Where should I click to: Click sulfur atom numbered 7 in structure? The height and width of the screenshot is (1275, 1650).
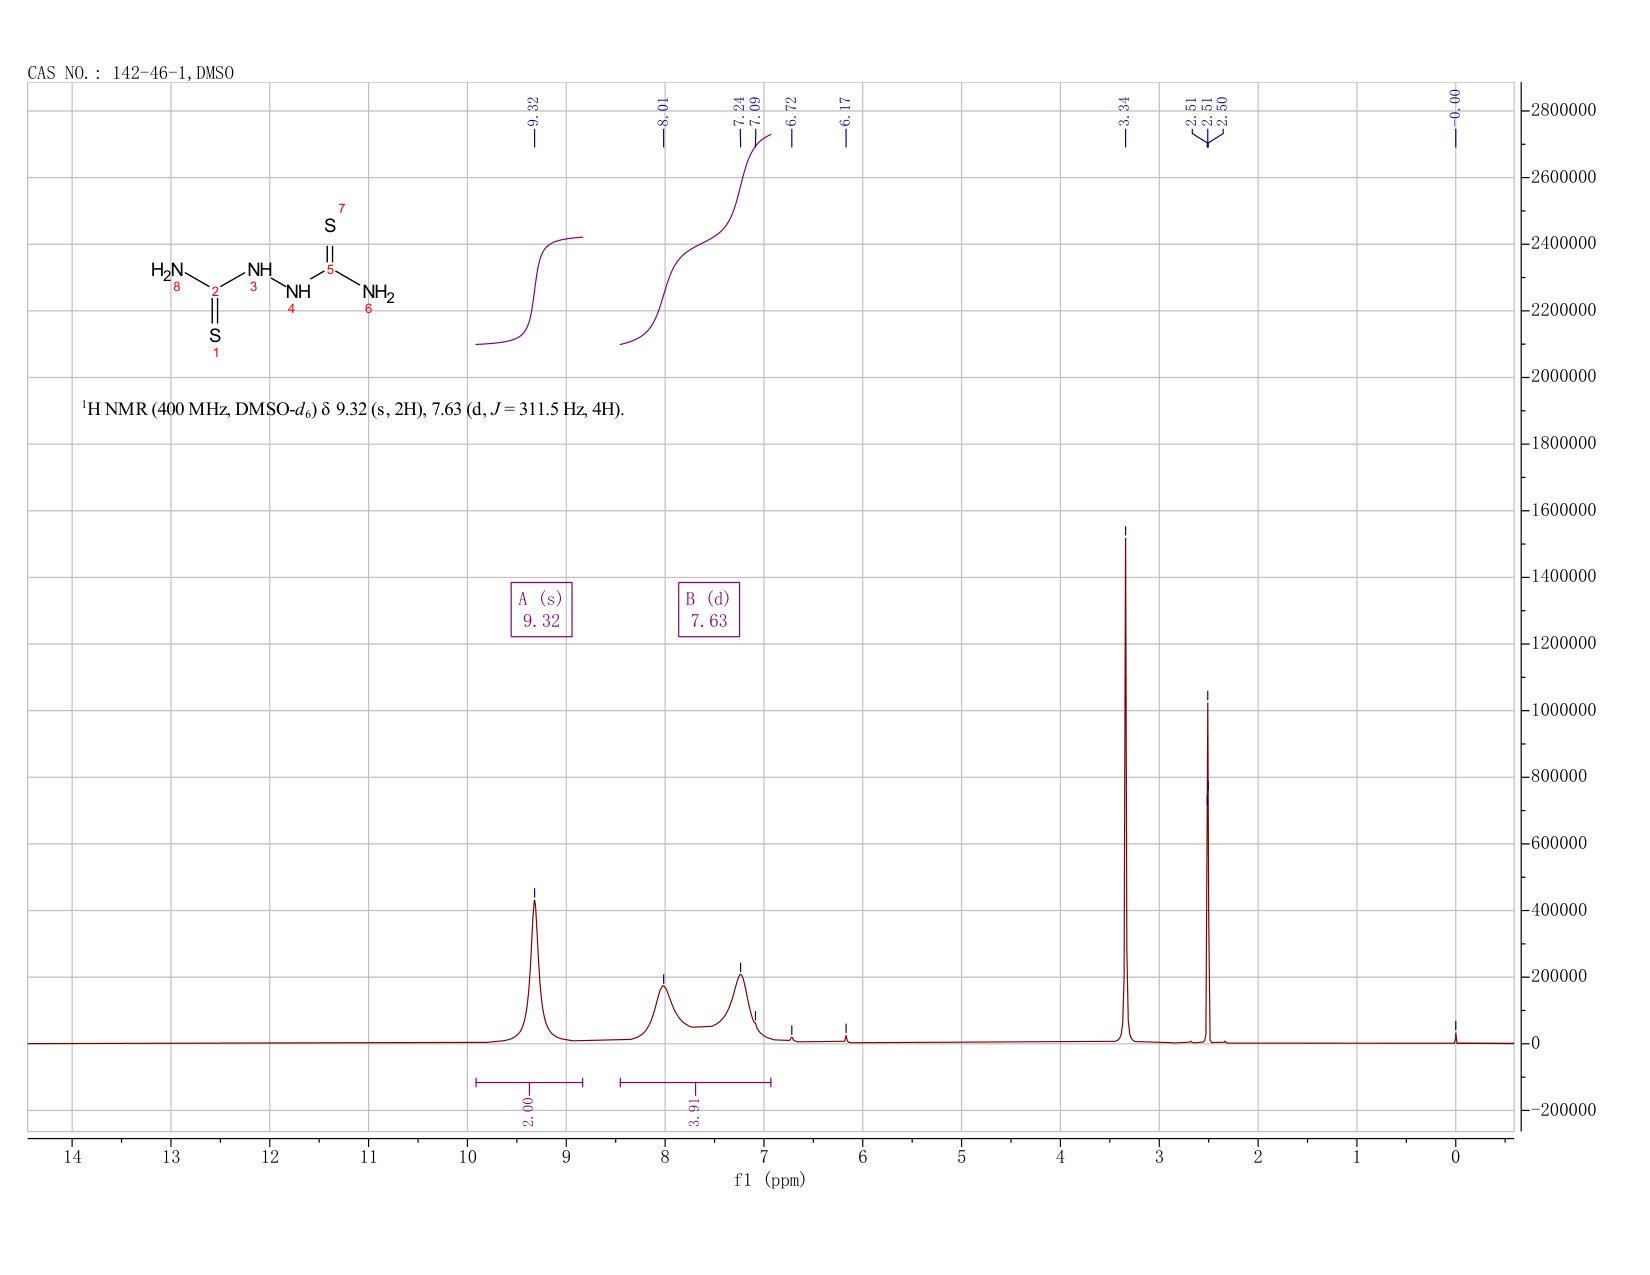click(330, 226)
